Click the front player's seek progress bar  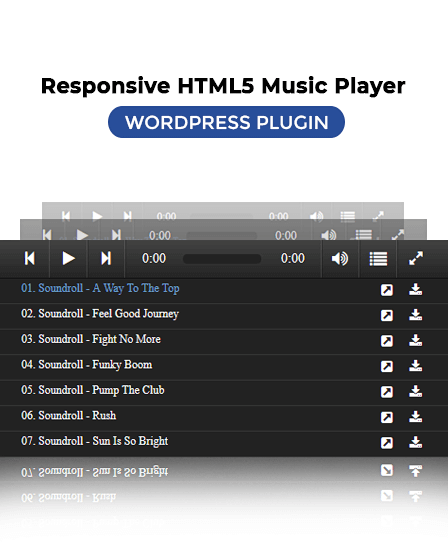(x=222, y=259)
